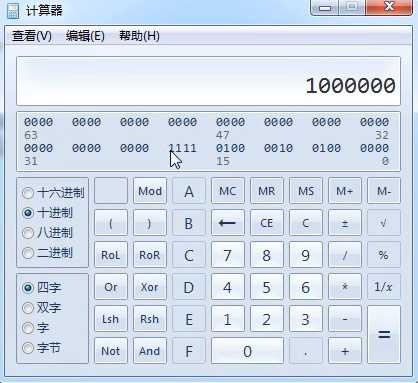
Task: Add to memory with M+
Action: tap(345, 191)
